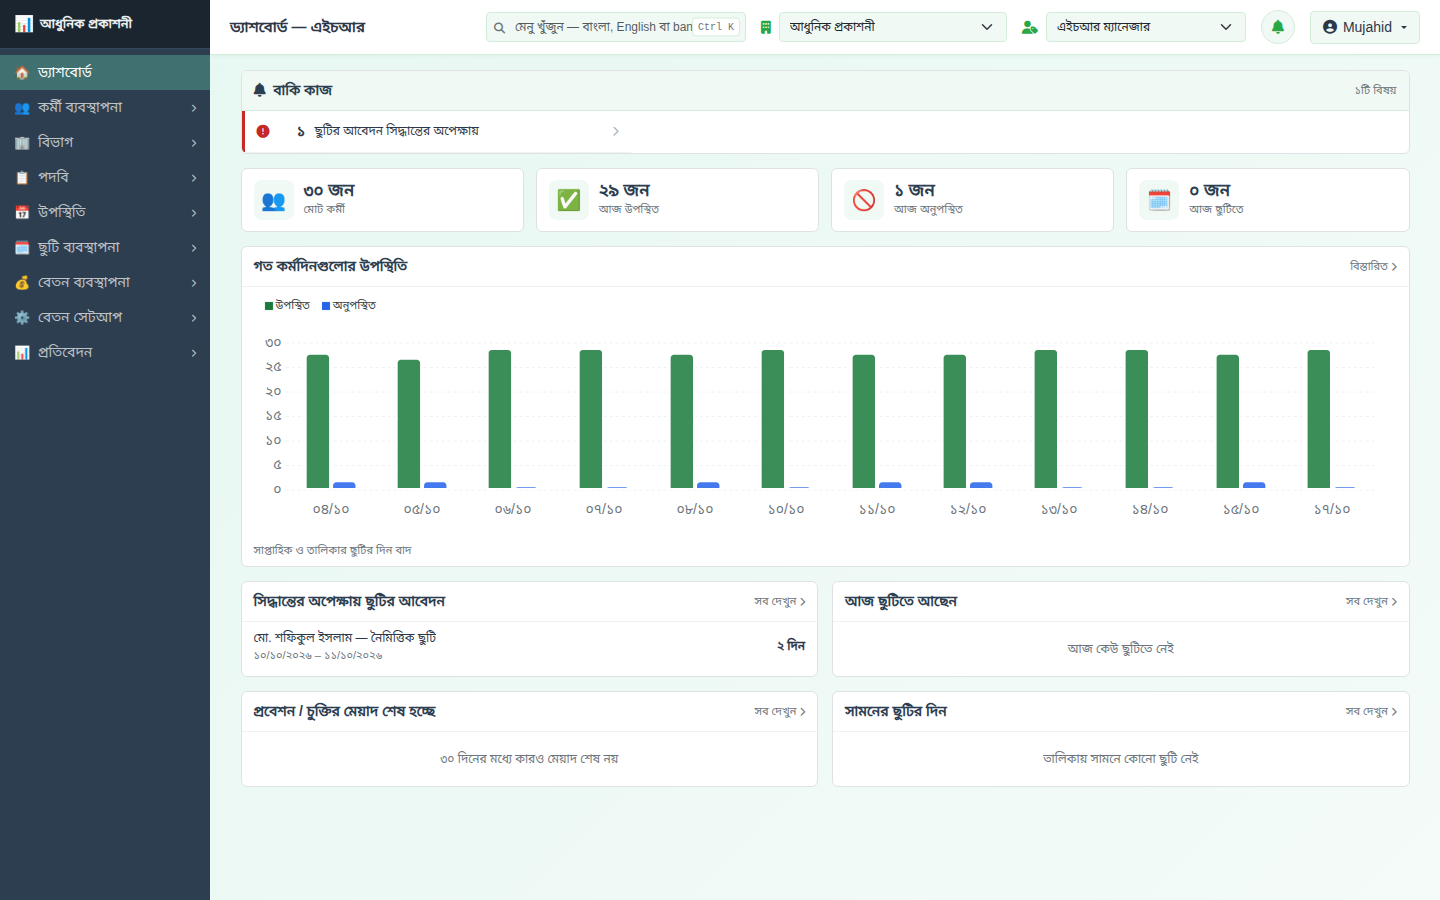
Task: Click the green bar for 17/10
Action: 1319,419
